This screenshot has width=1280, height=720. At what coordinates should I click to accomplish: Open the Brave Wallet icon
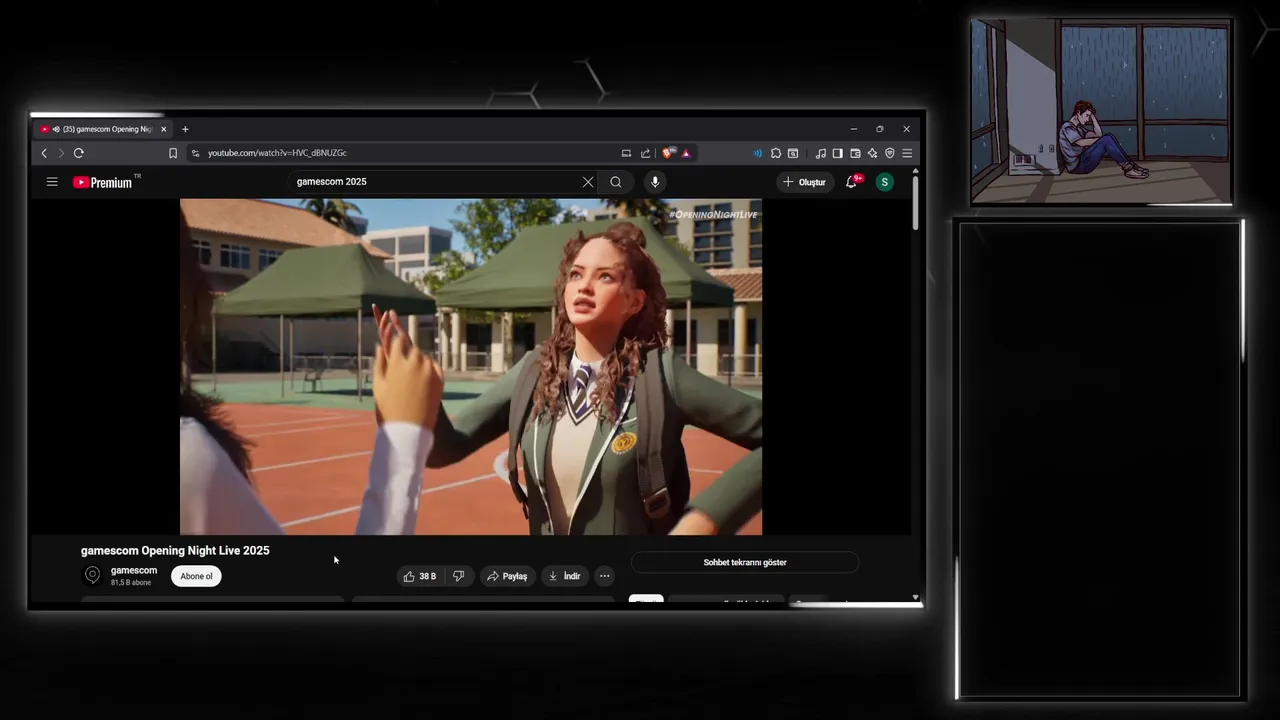tap(855, 153)
